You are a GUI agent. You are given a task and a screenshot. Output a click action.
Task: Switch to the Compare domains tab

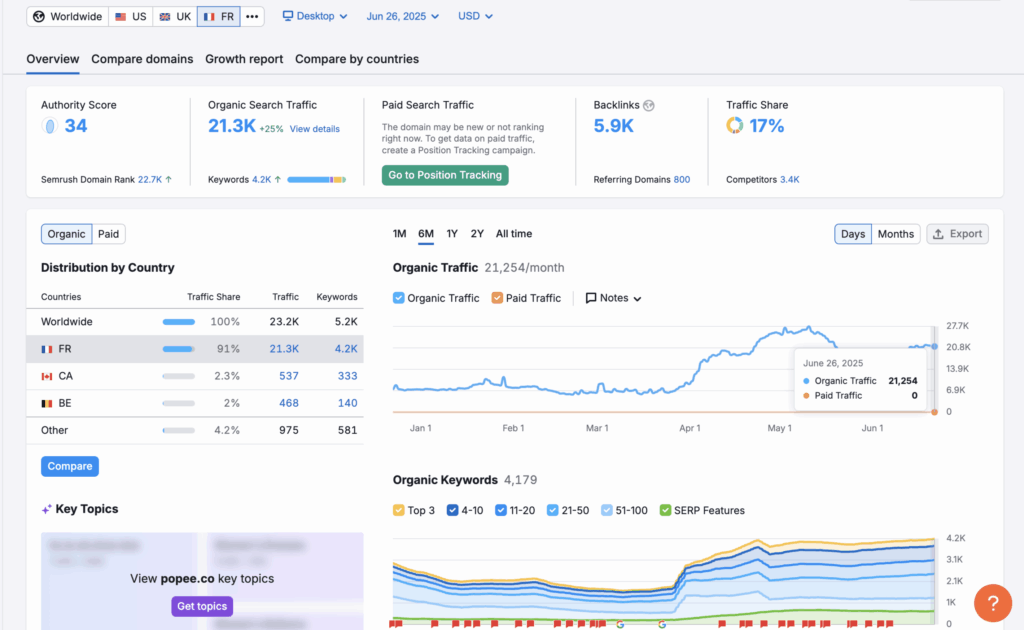coord(142,59)
